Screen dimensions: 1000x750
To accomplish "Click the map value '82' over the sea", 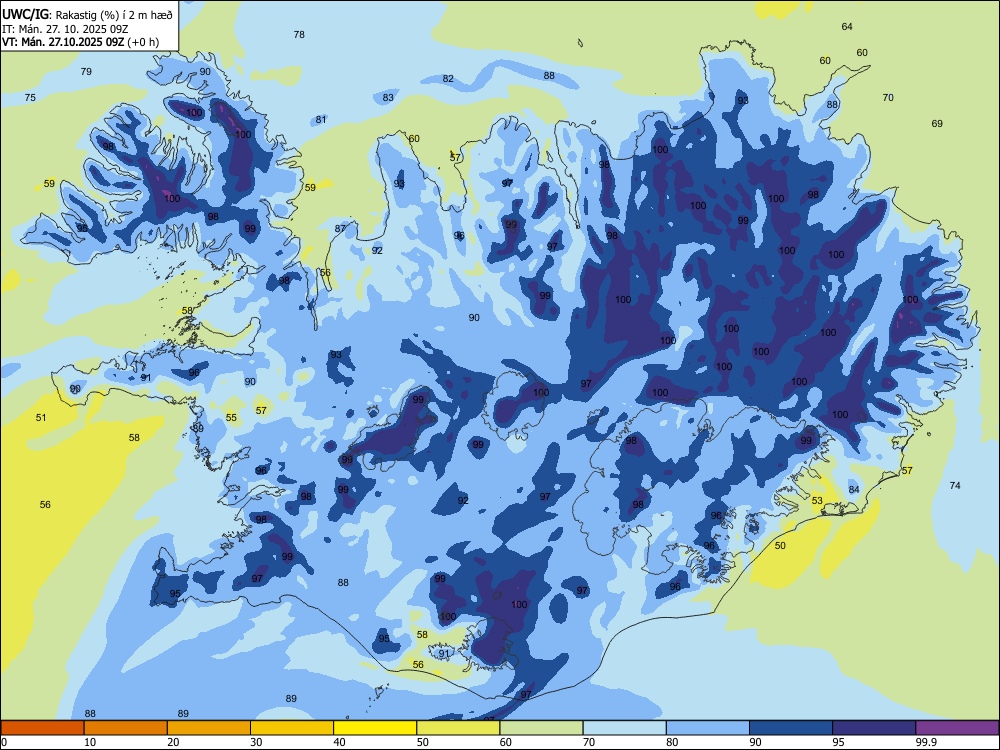I will [448, 78].
